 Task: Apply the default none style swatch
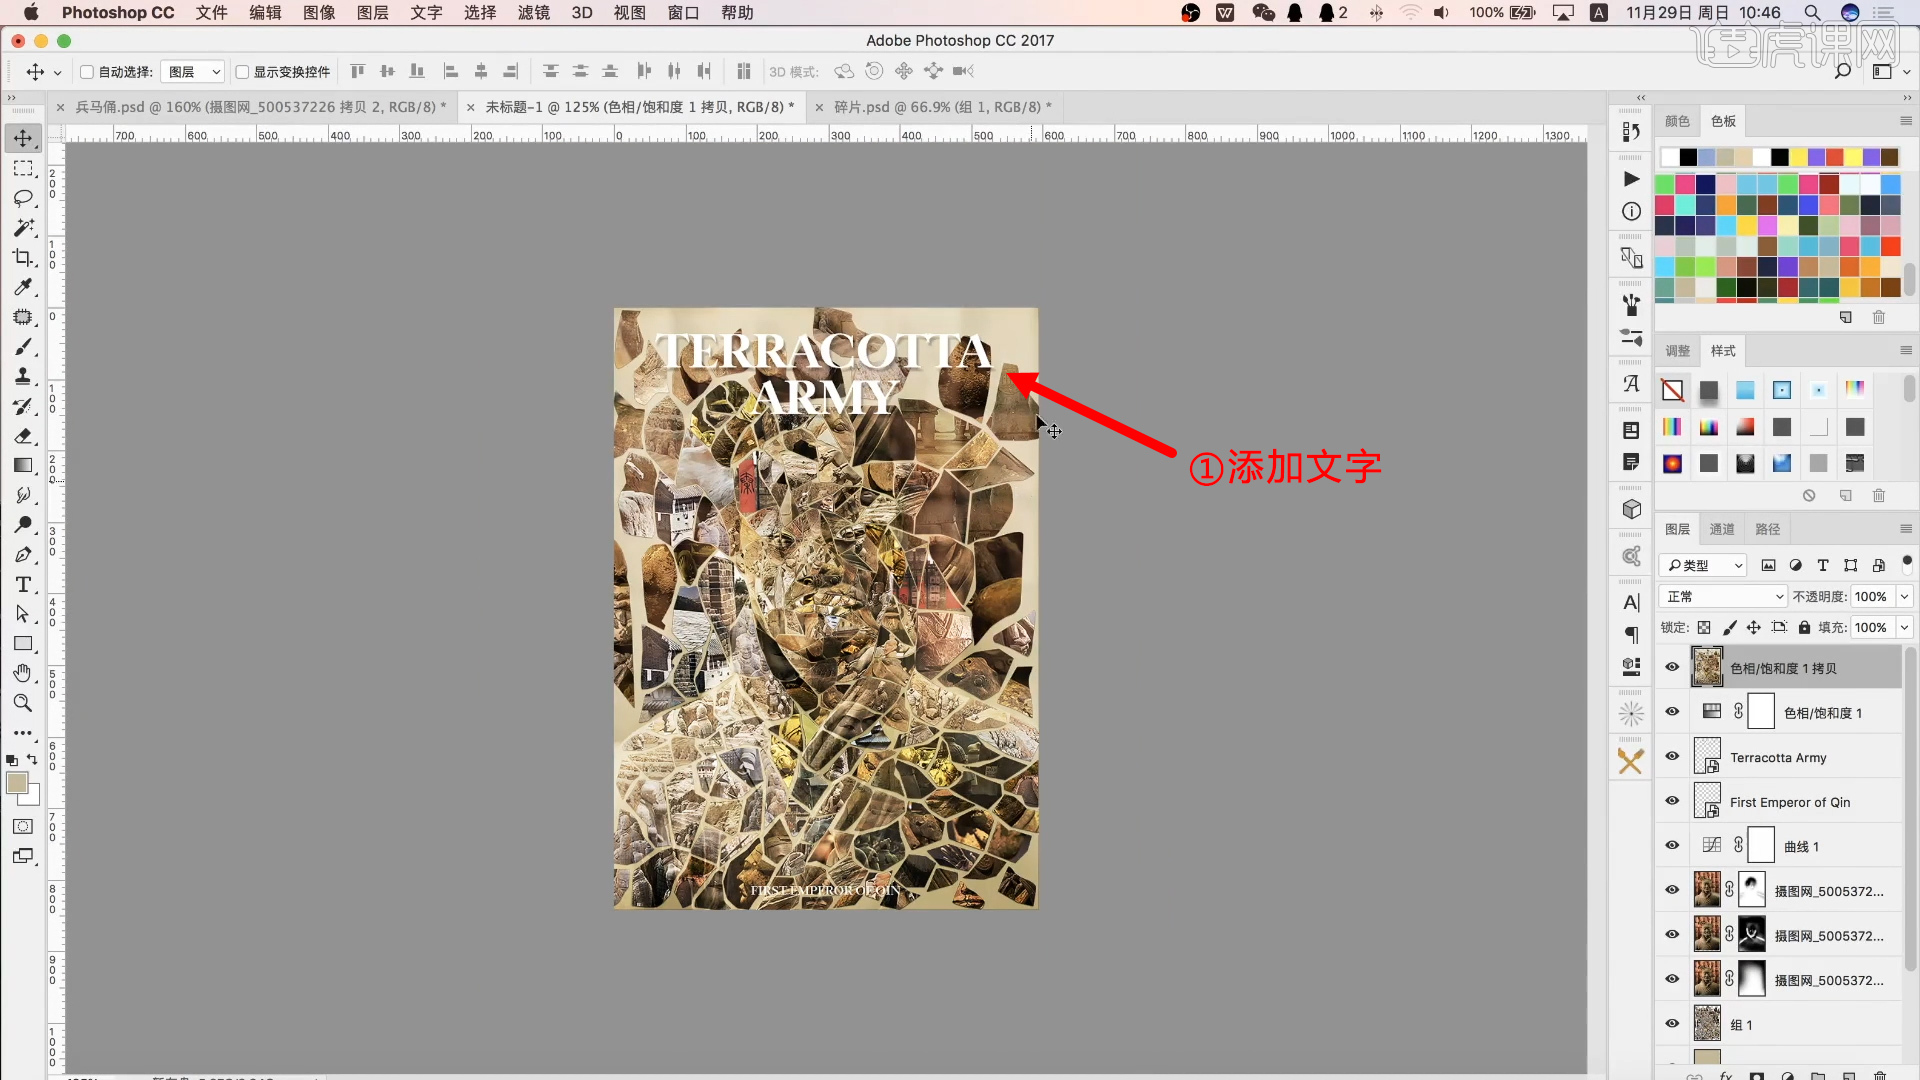pos(1672,390)
